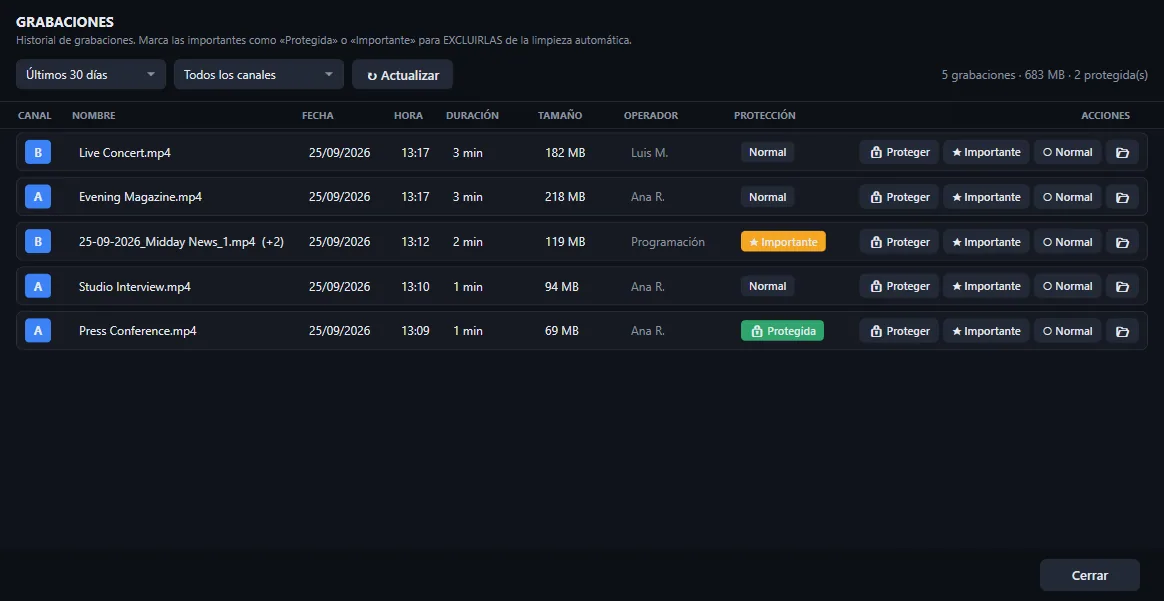Viewport: 1164px width, 601px height.
Task: Refresh list with Actualizar button
Action: [x=402, y=75]
